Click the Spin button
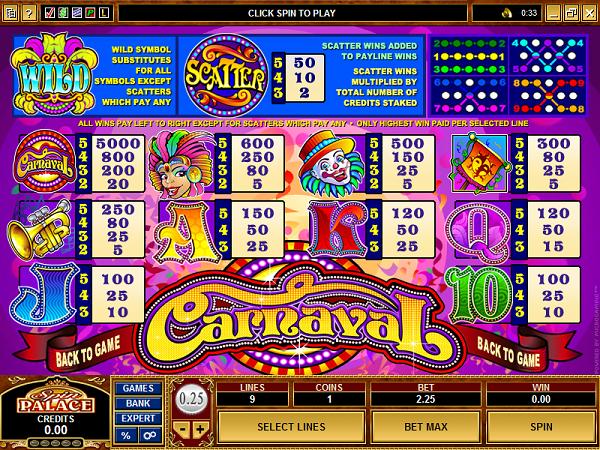This screenshot has width=600, height=450. (x=541, y=427)
